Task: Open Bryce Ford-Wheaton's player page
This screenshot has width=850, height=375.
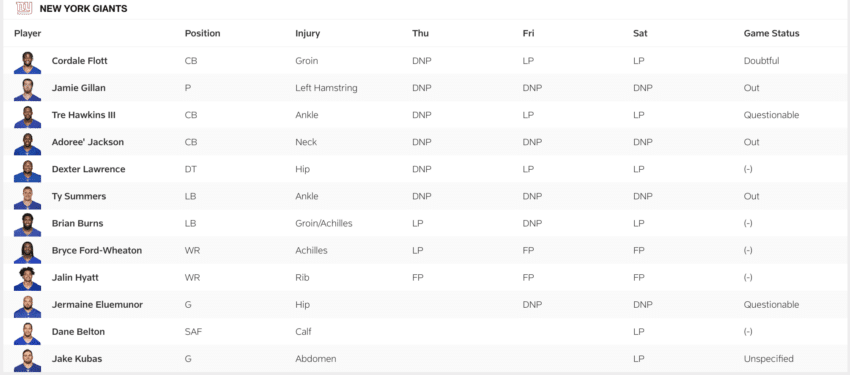Action: 96,250
